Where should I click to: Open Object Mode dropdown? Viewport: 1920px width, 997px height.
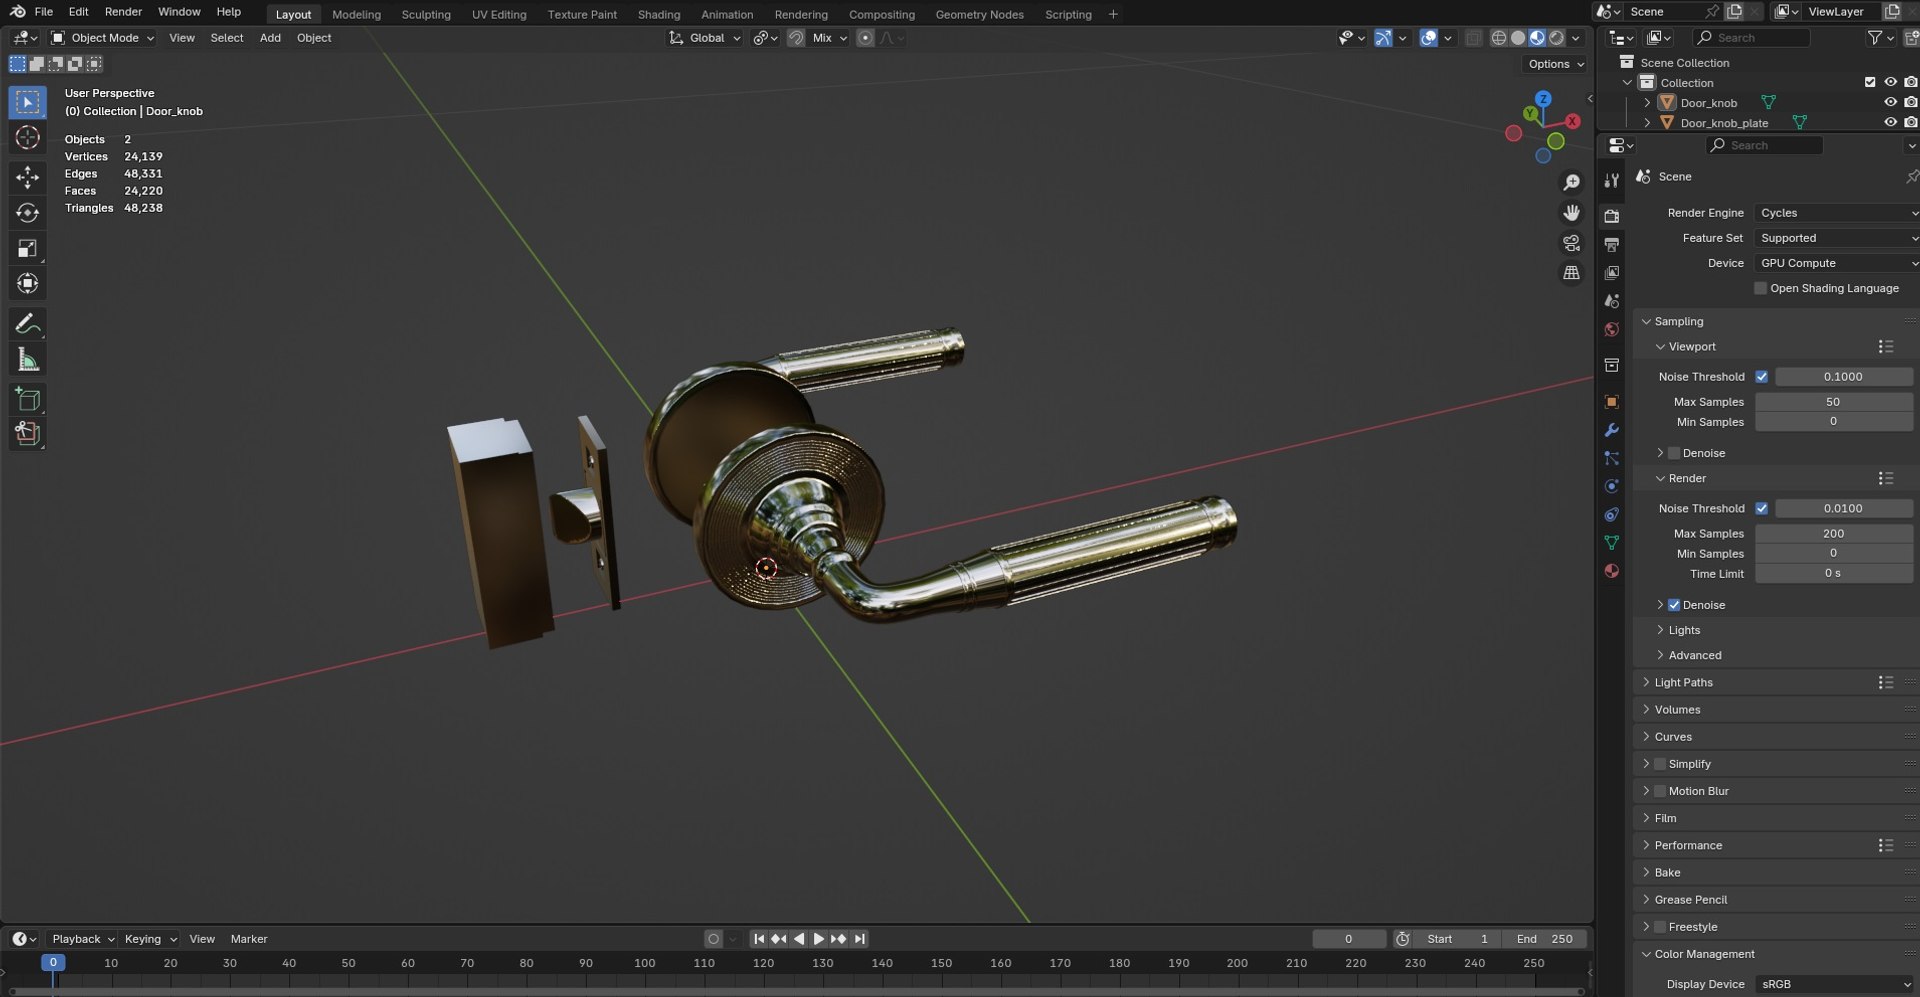click(x=103, y=38)
